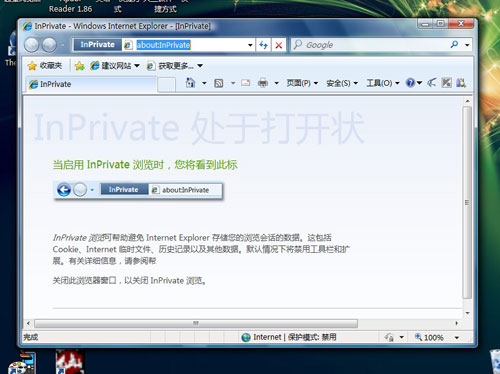Maximize the InPrivate browser window
This screenshot has width=500, height=374.
point(441,24)
